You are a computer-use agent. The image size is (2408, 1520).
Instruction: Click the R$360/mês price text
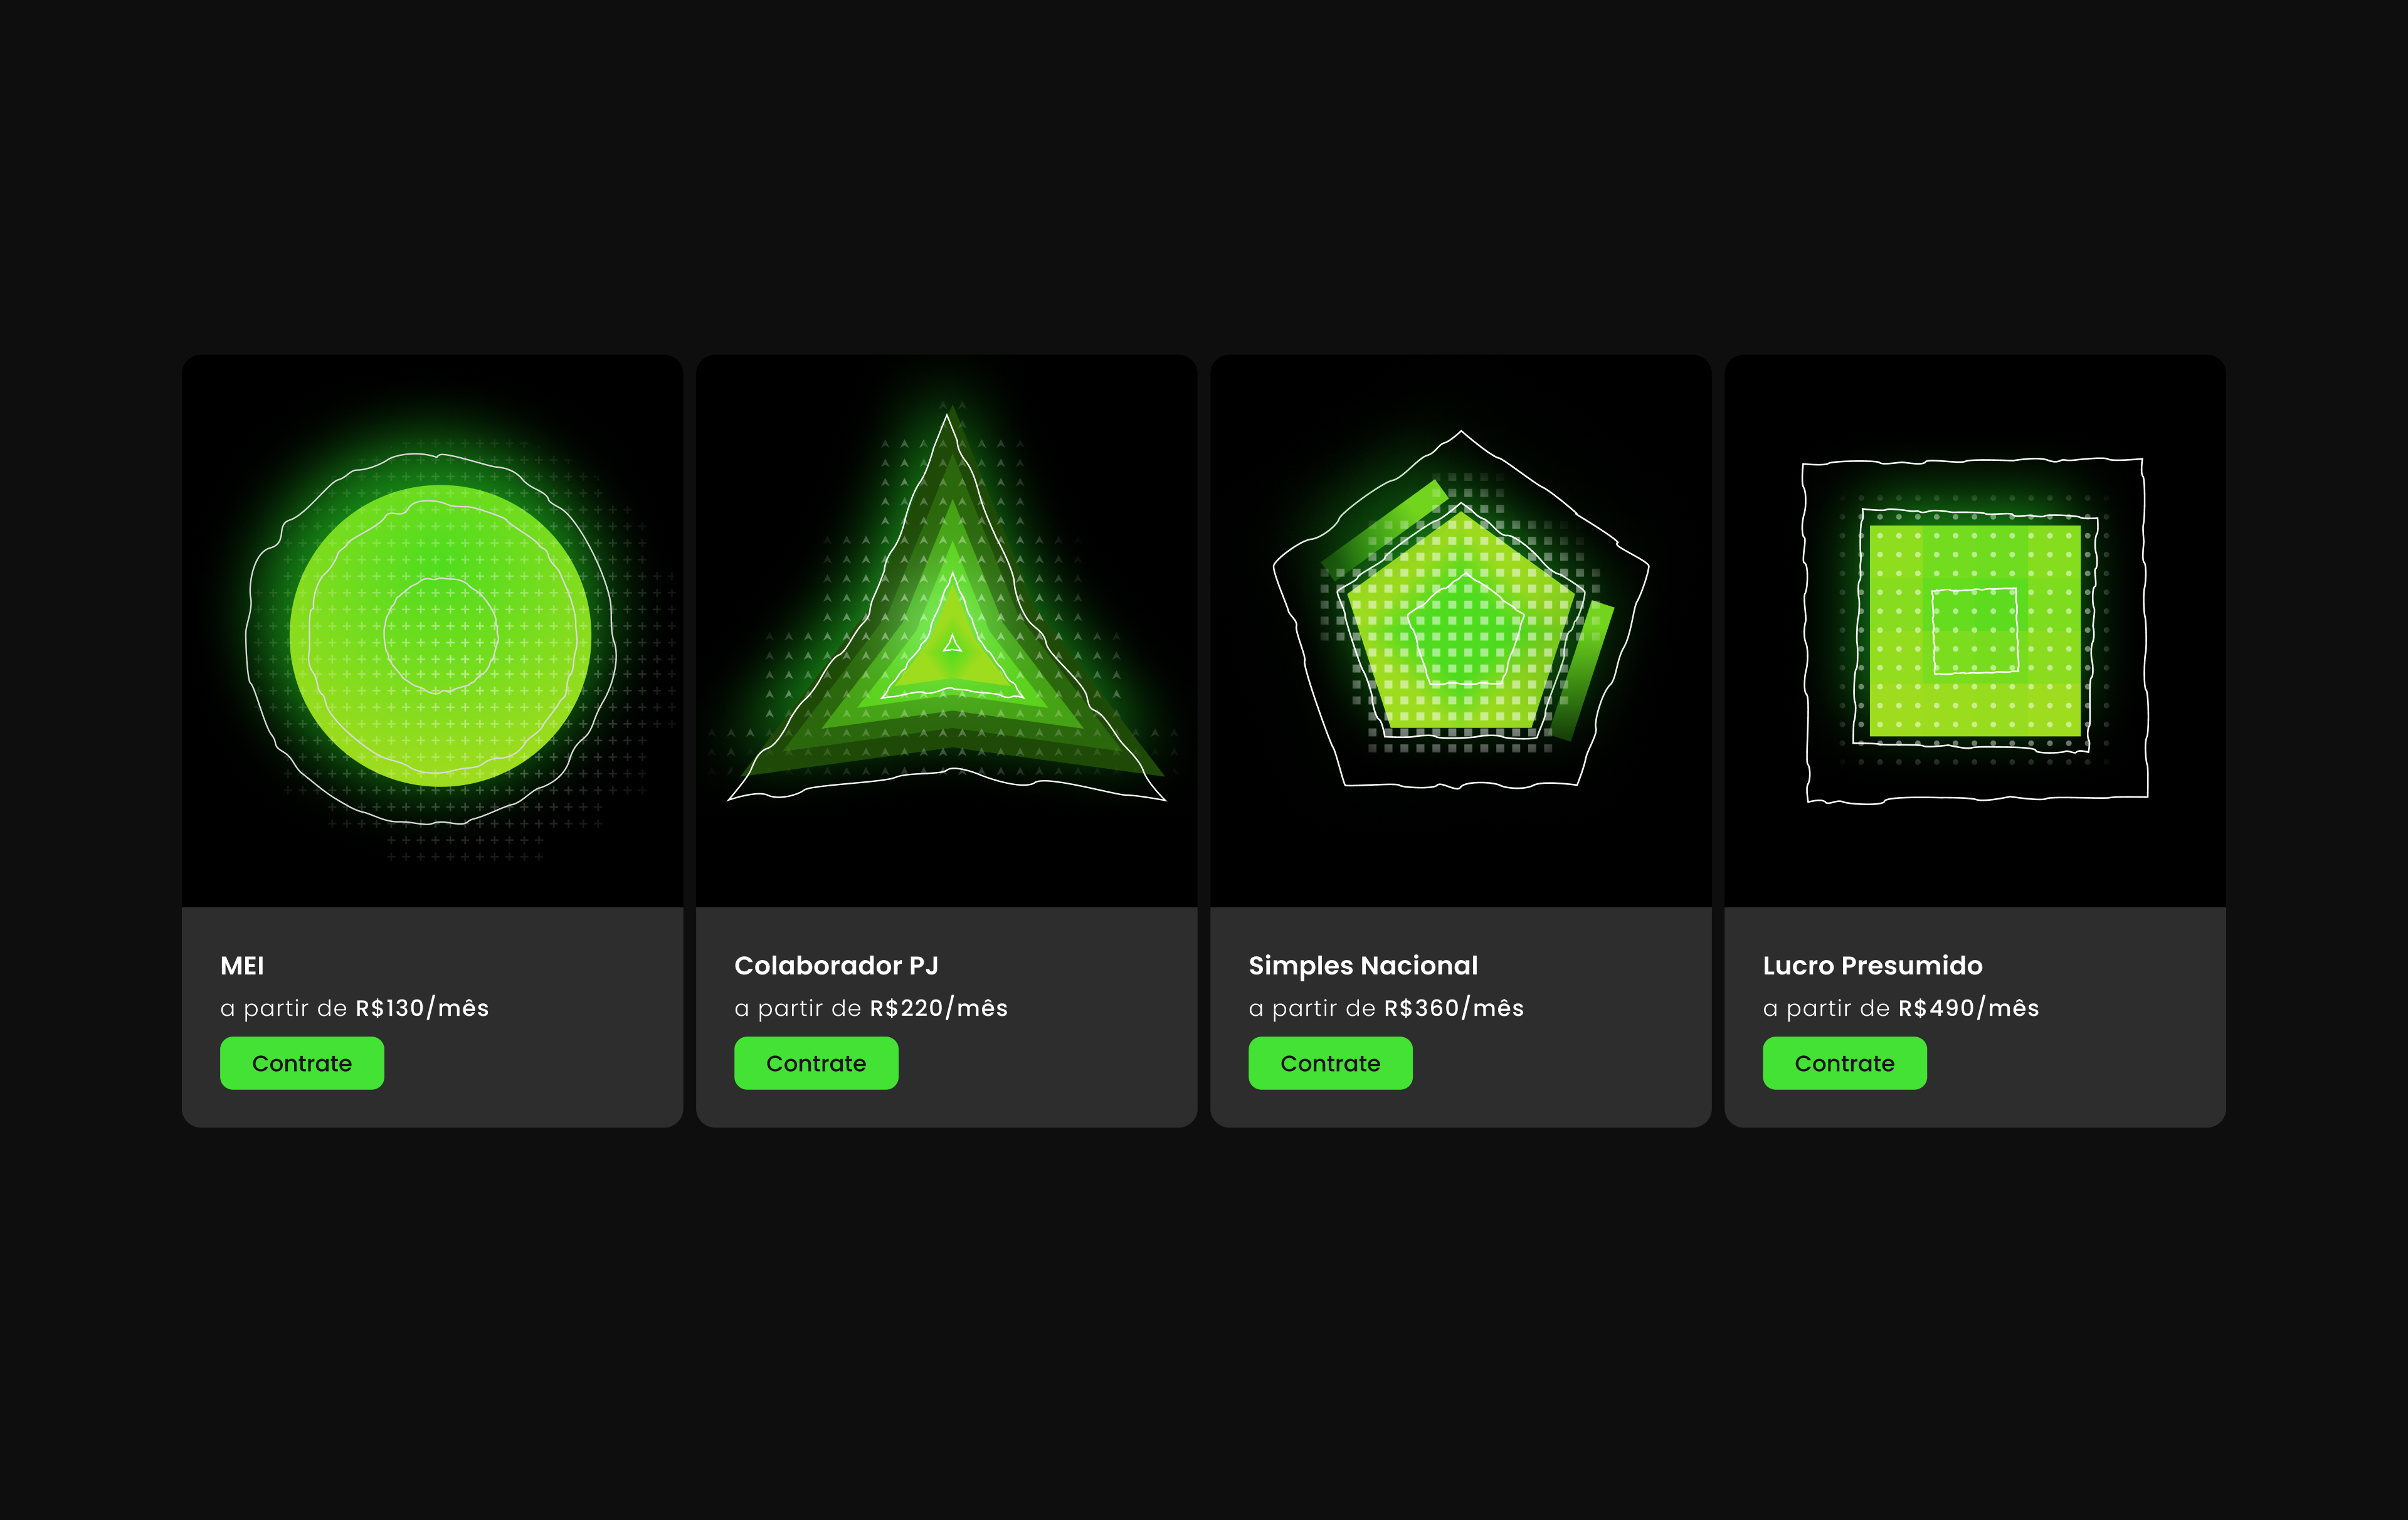1453,1008
